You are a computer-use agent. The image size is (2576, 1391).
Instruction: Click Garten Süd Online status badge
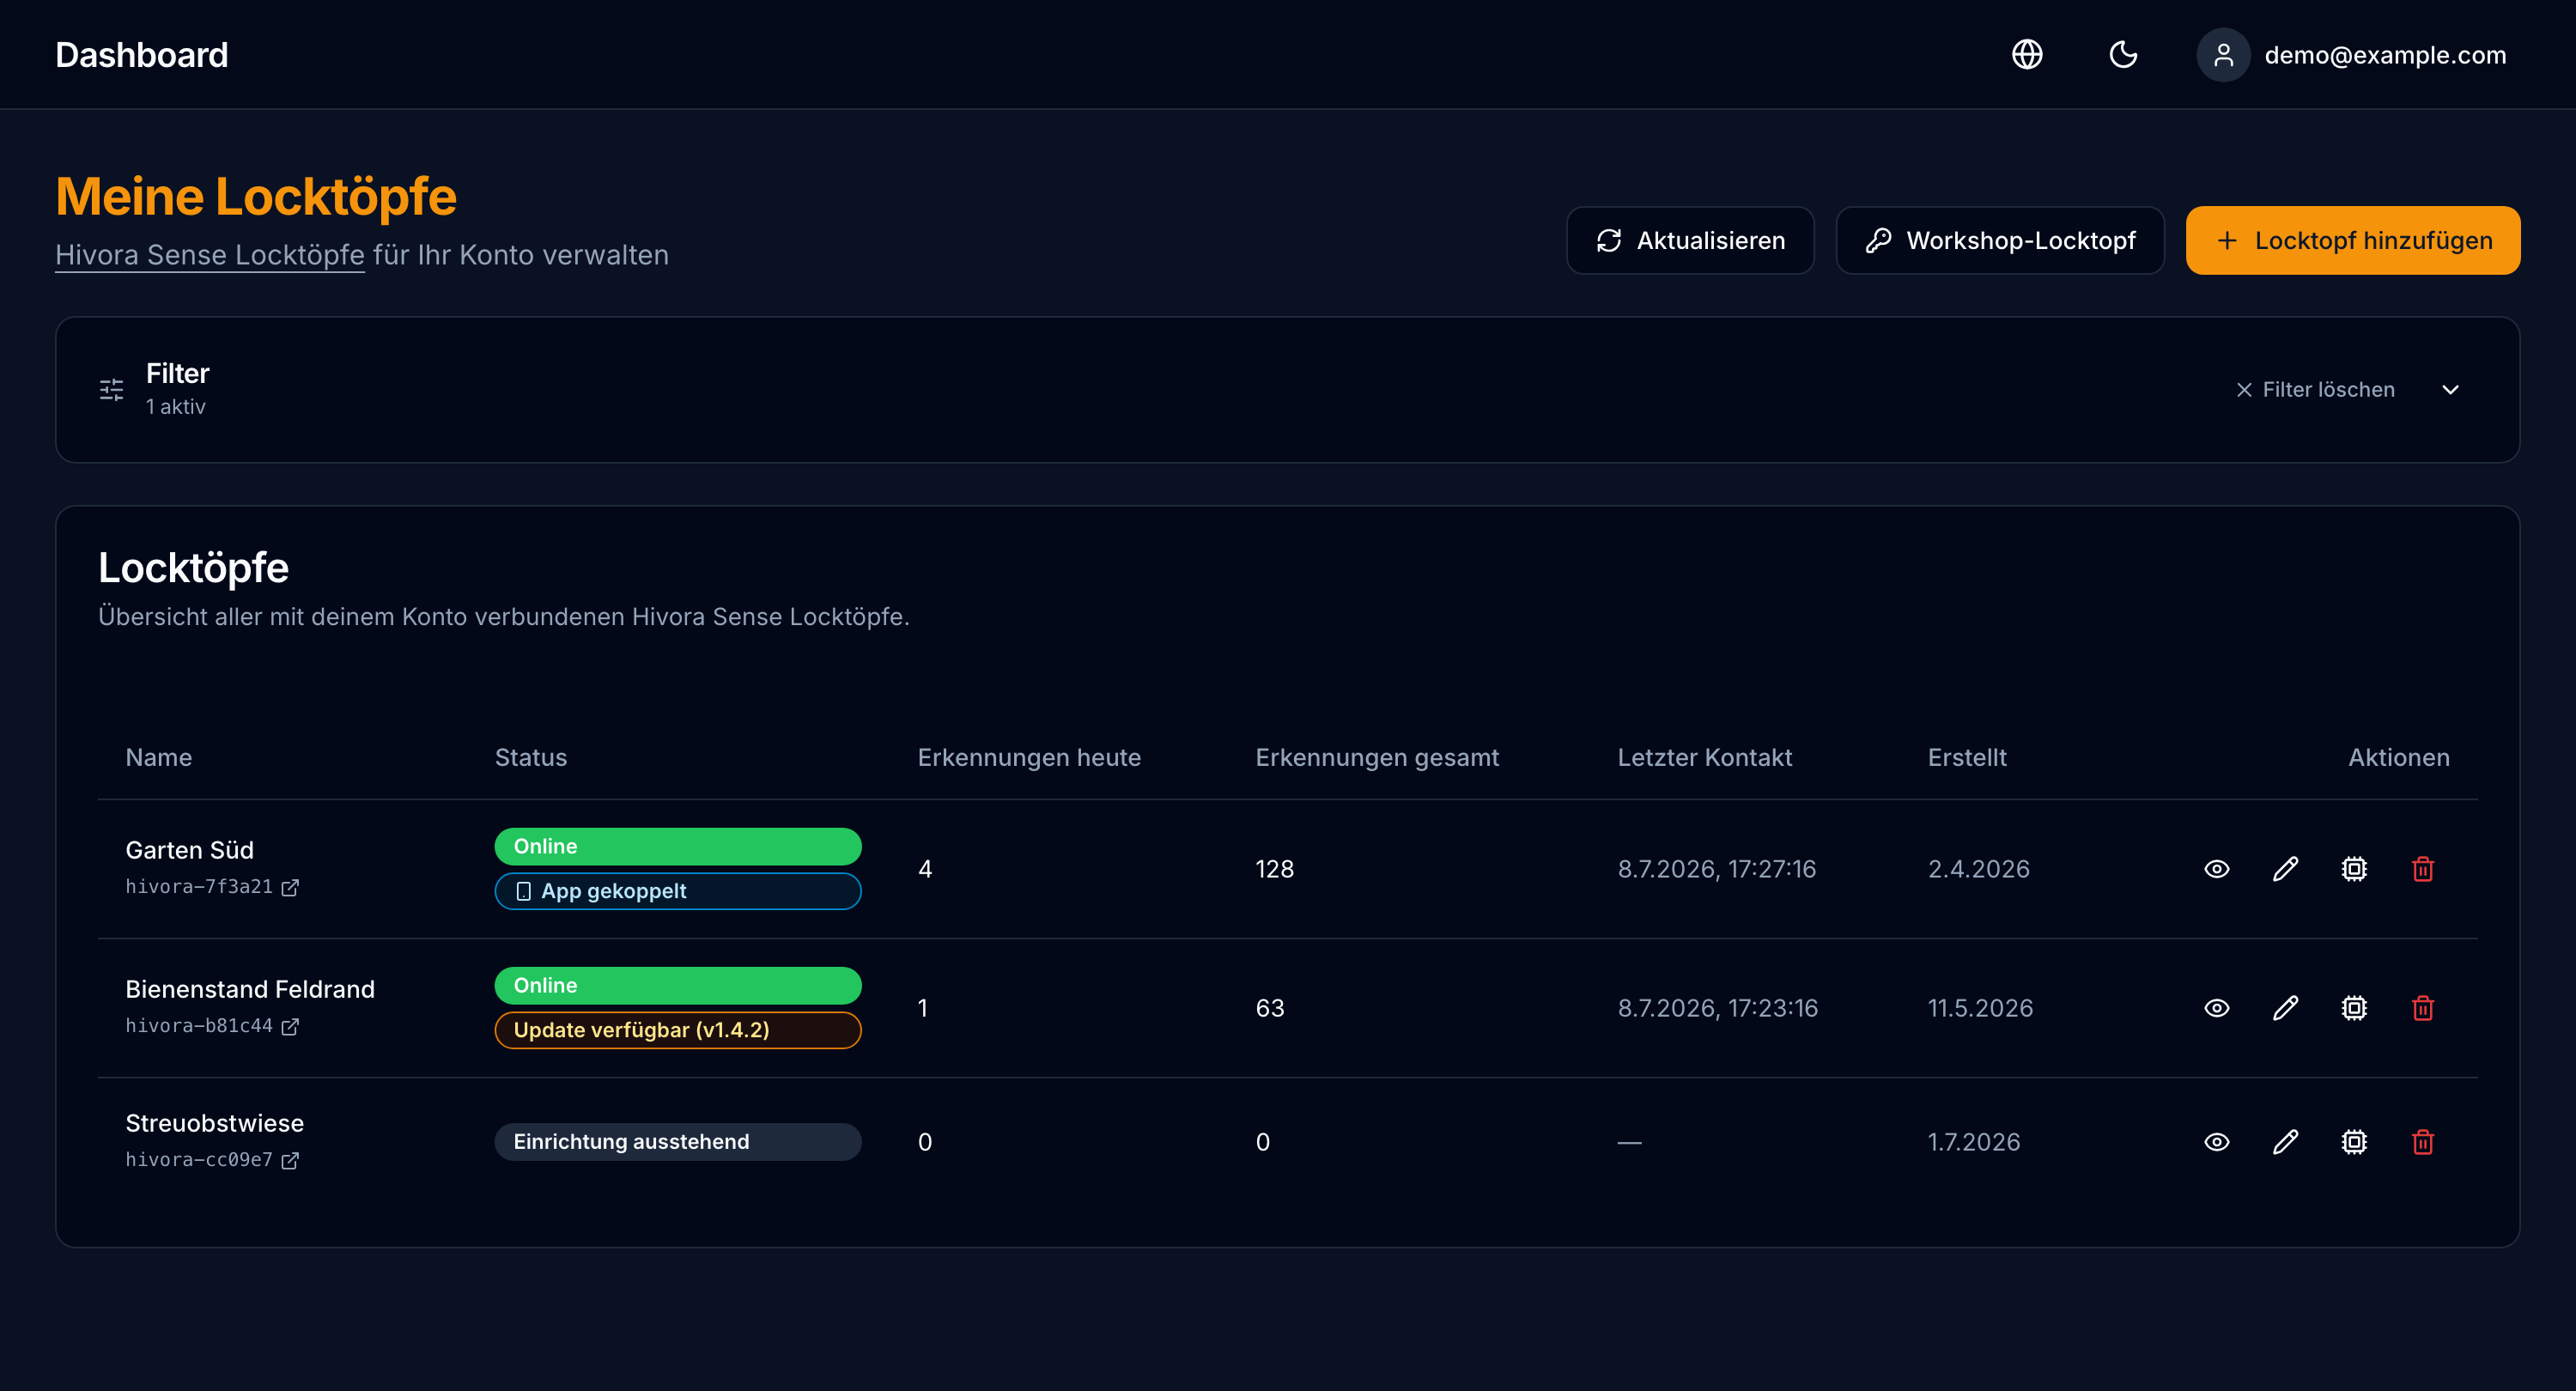[x=677, y=847]
